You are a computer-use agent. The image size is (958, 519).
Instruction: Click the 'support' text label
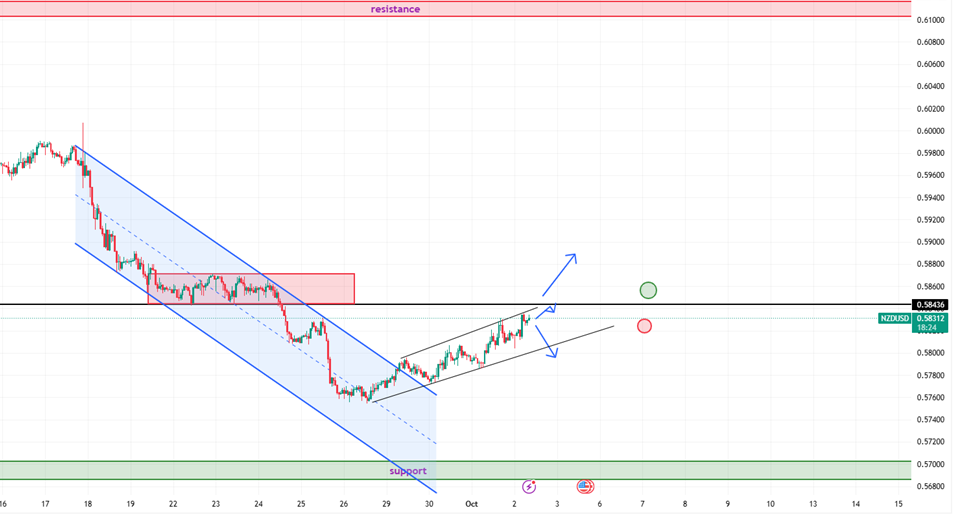click(407, 470)
